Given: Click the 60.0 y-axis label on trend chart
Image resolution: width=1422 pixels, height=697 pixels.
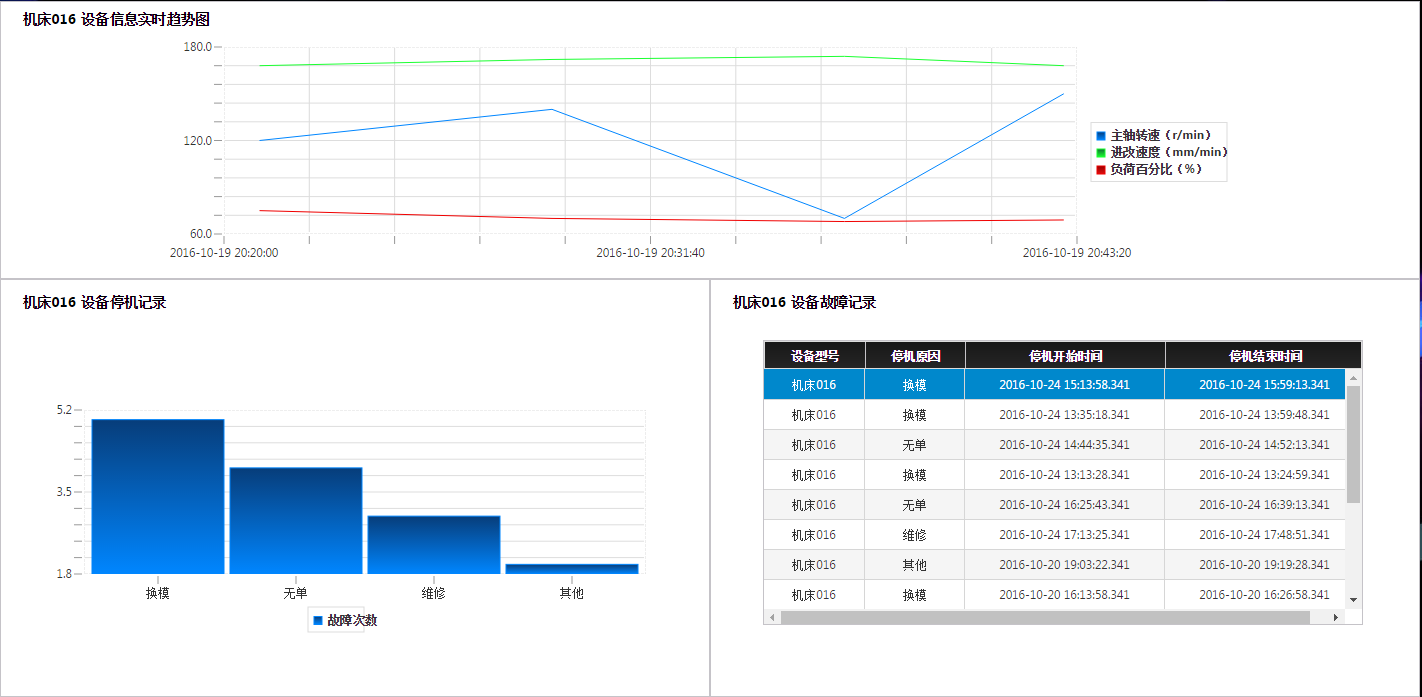Looking at the screenshot, I should (x=200, y=234).
